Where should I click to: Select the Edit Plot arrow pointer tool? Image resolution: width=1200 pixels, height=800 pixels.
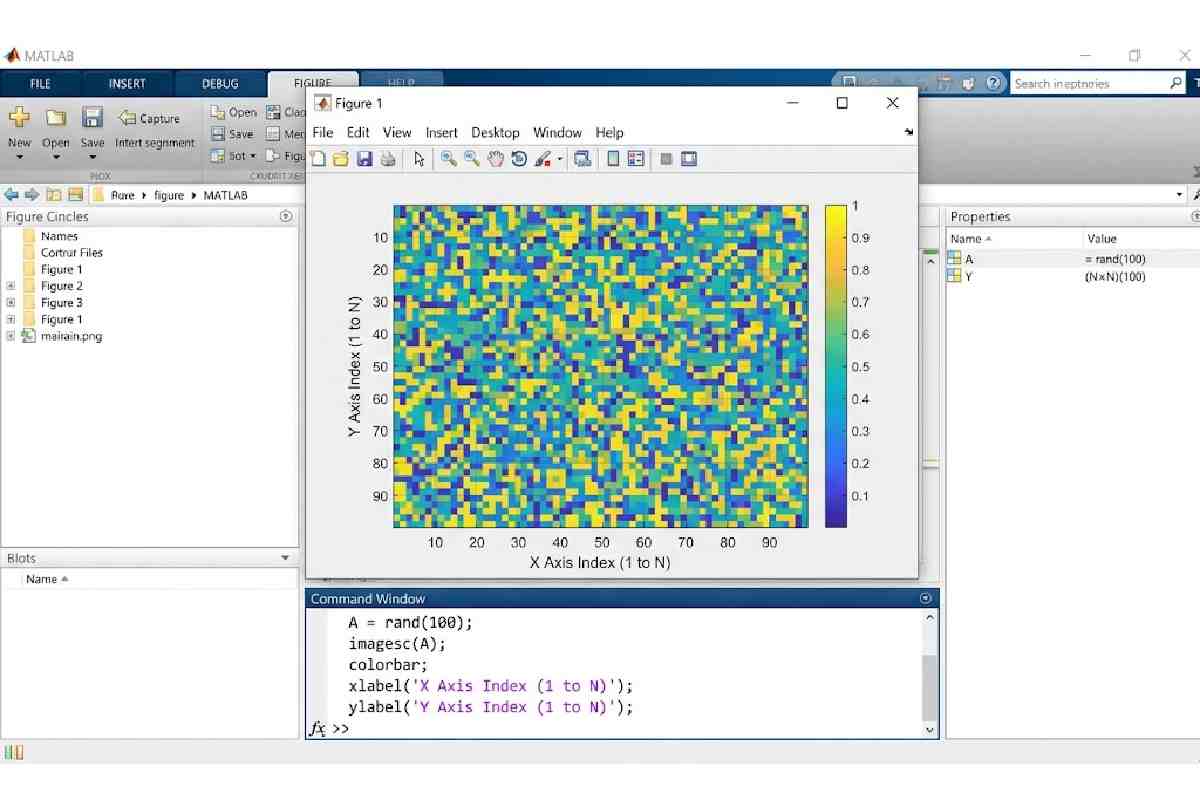[x=419, y=159]
